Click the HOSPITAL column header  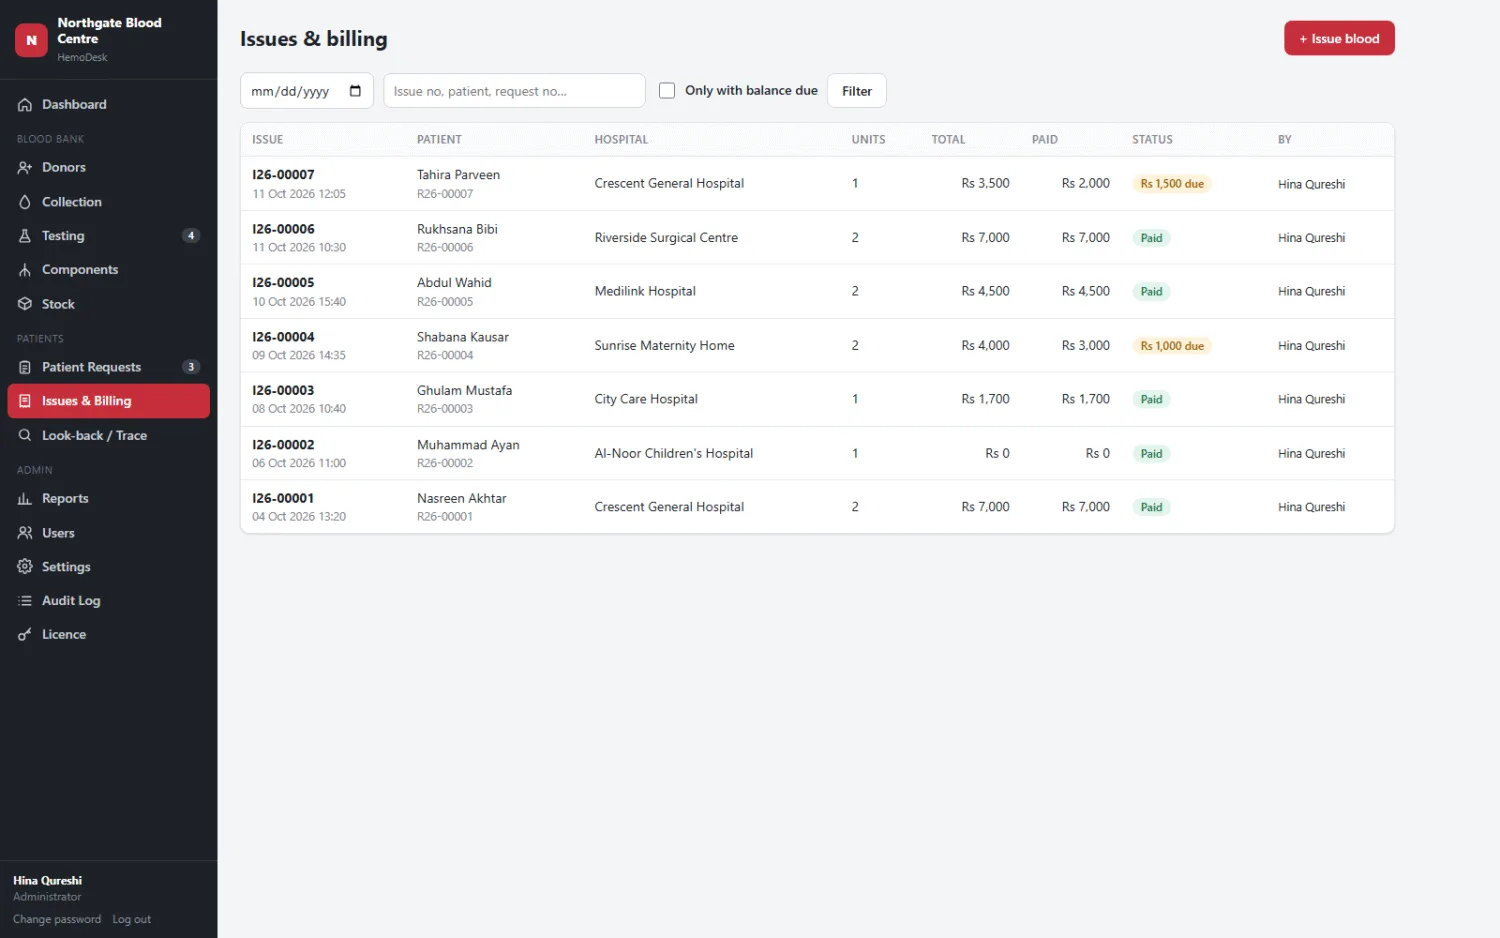[x=621, y=140]
